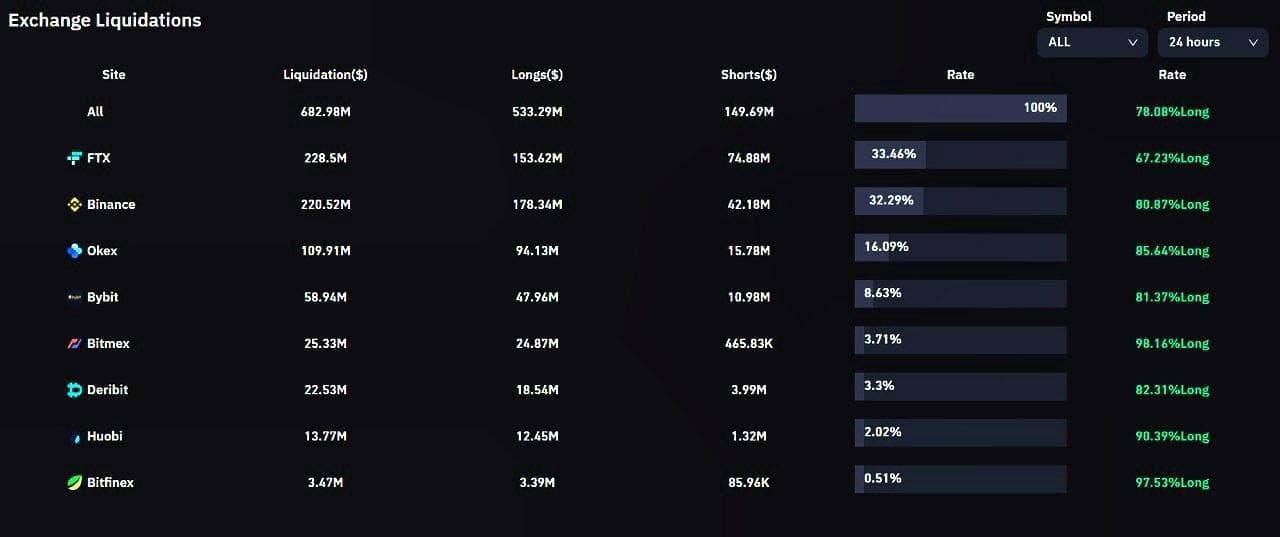Sort by the Shorts($) column header
Image resolution: width=1280 pixels, height=537 pixels.
tap(749, 75)
